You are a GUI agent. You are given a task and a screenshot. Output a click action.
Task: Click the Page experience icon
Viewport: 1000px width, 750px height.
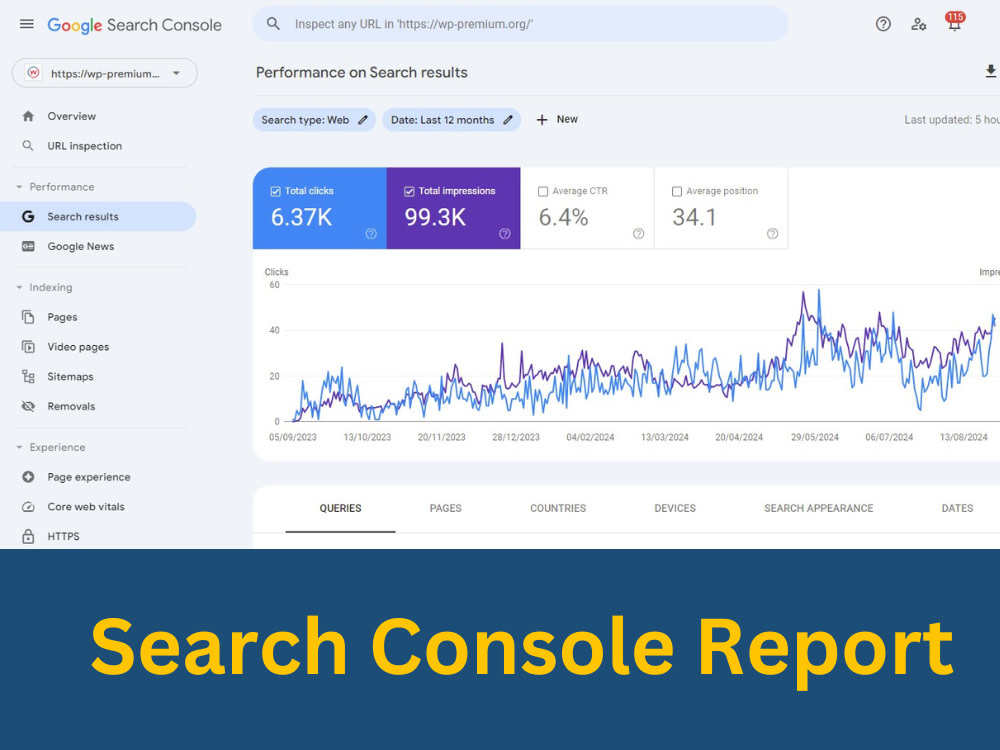pos(28,477)
